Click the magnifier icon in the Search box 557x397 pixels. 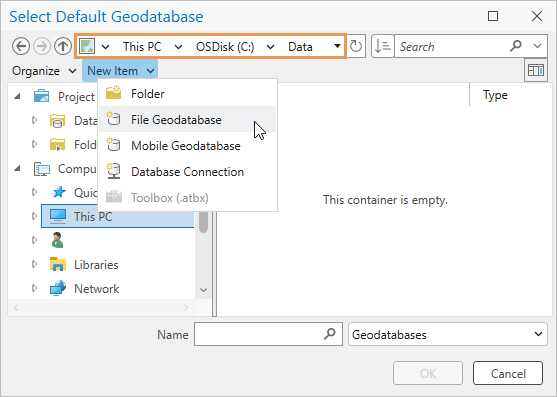(515, 46)
